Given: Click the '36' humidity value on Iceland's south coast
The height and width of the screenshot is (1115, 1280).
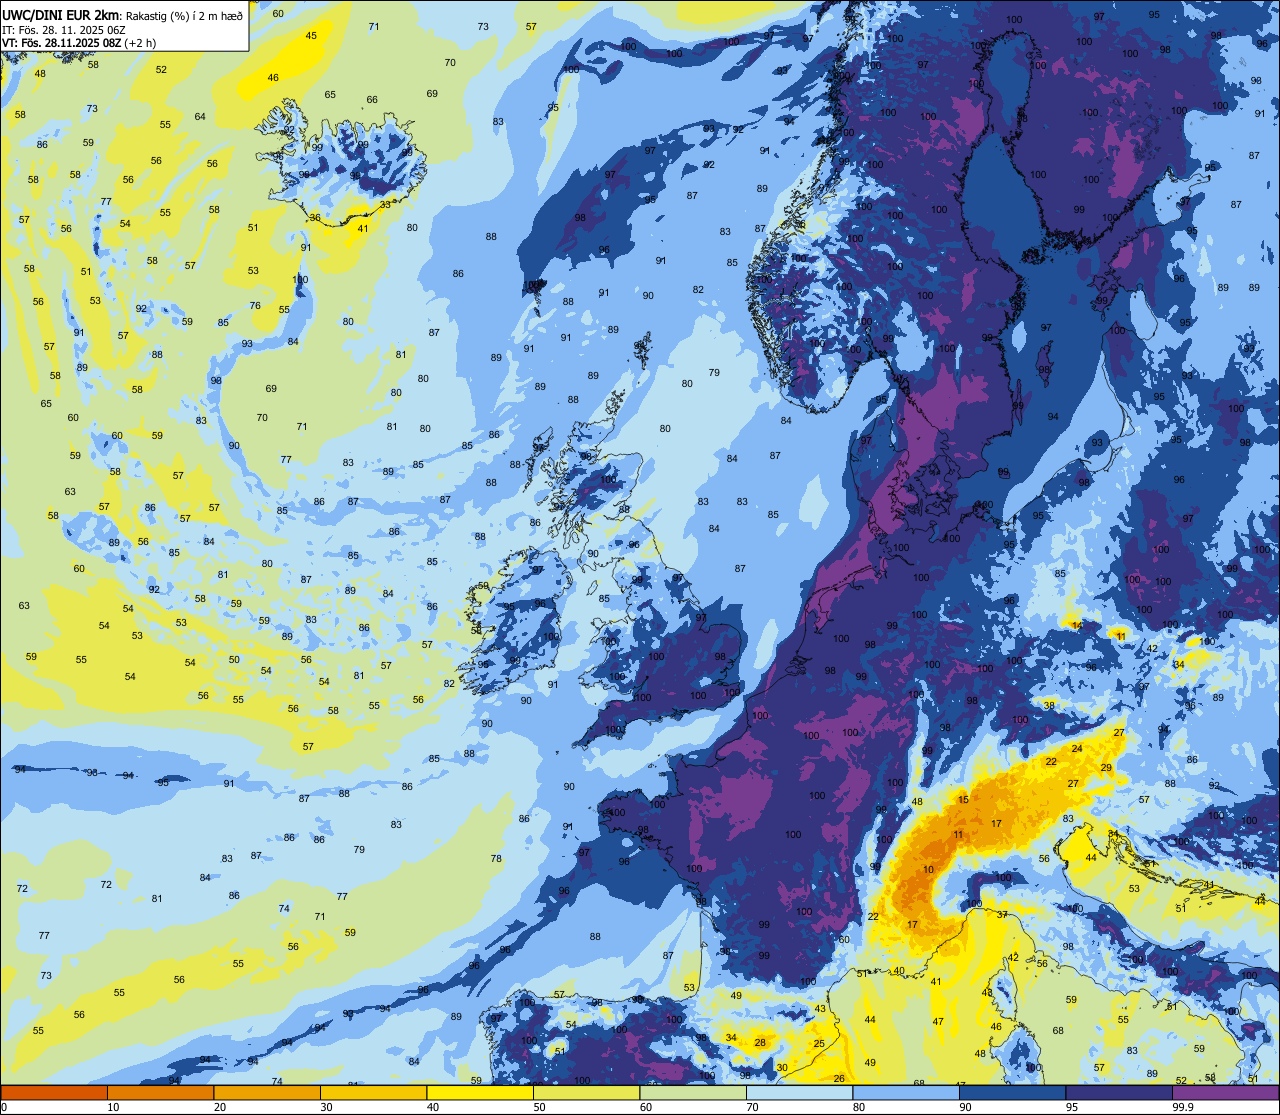Looking at the screenshot, I should tap(315, 217).
